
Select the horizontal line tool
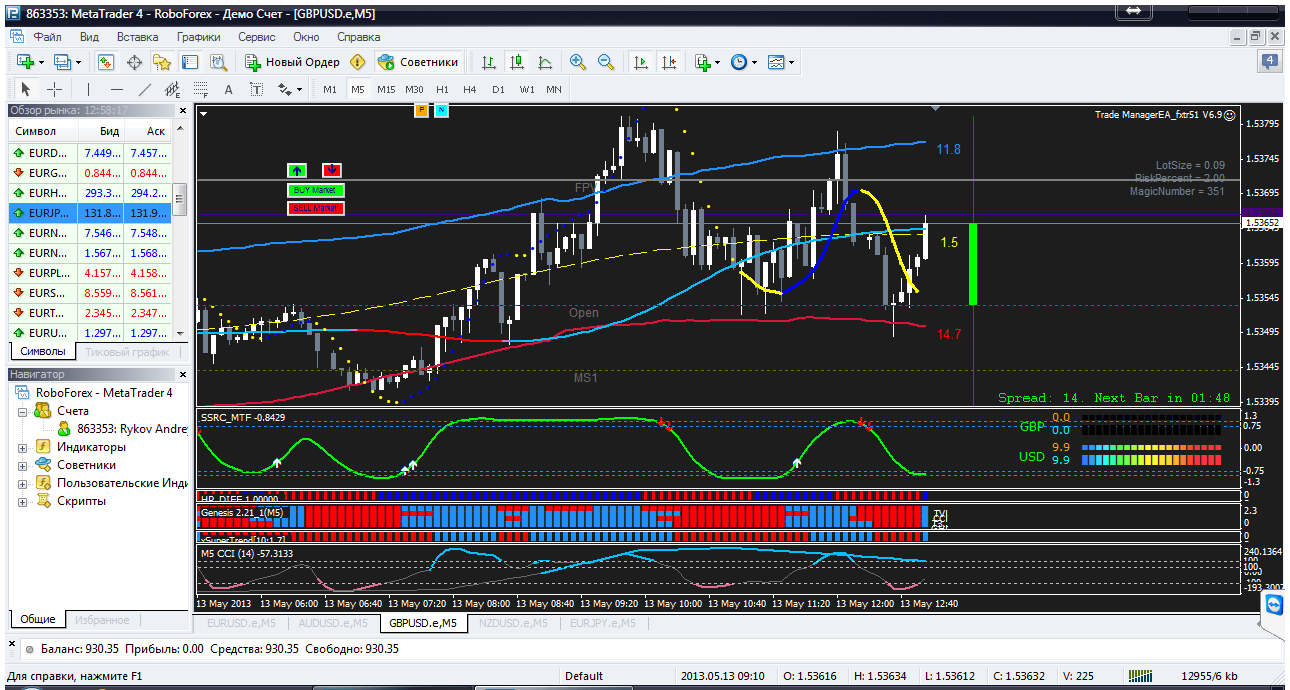click(x=116, y=89)
